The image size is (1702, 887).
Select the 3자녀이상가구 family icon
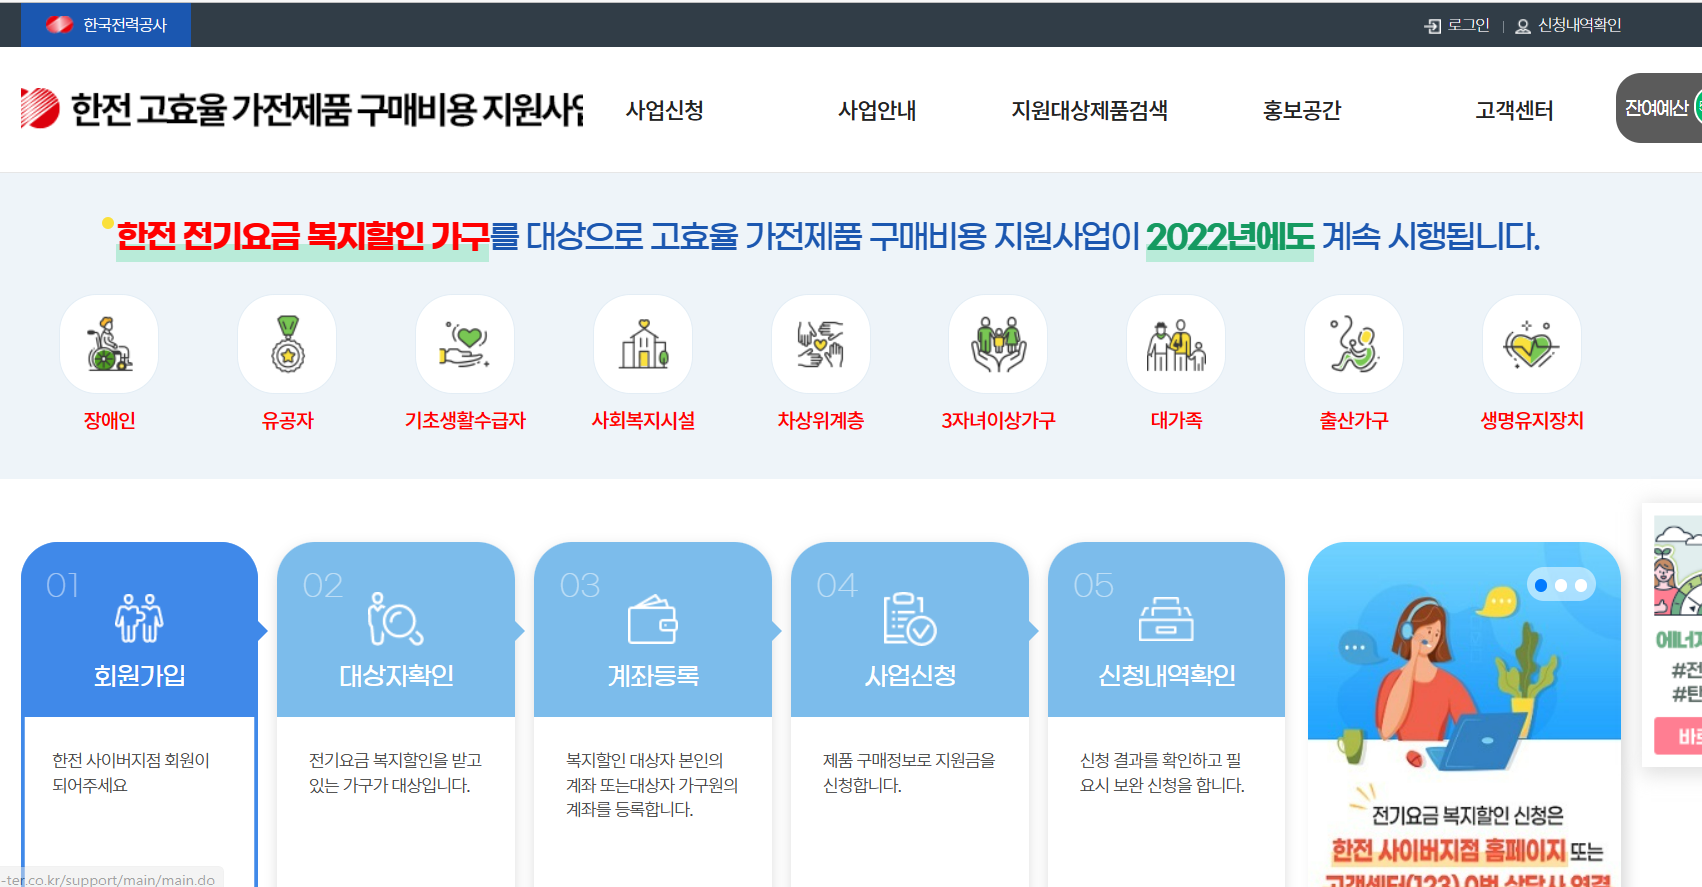(x=998, y=344)
